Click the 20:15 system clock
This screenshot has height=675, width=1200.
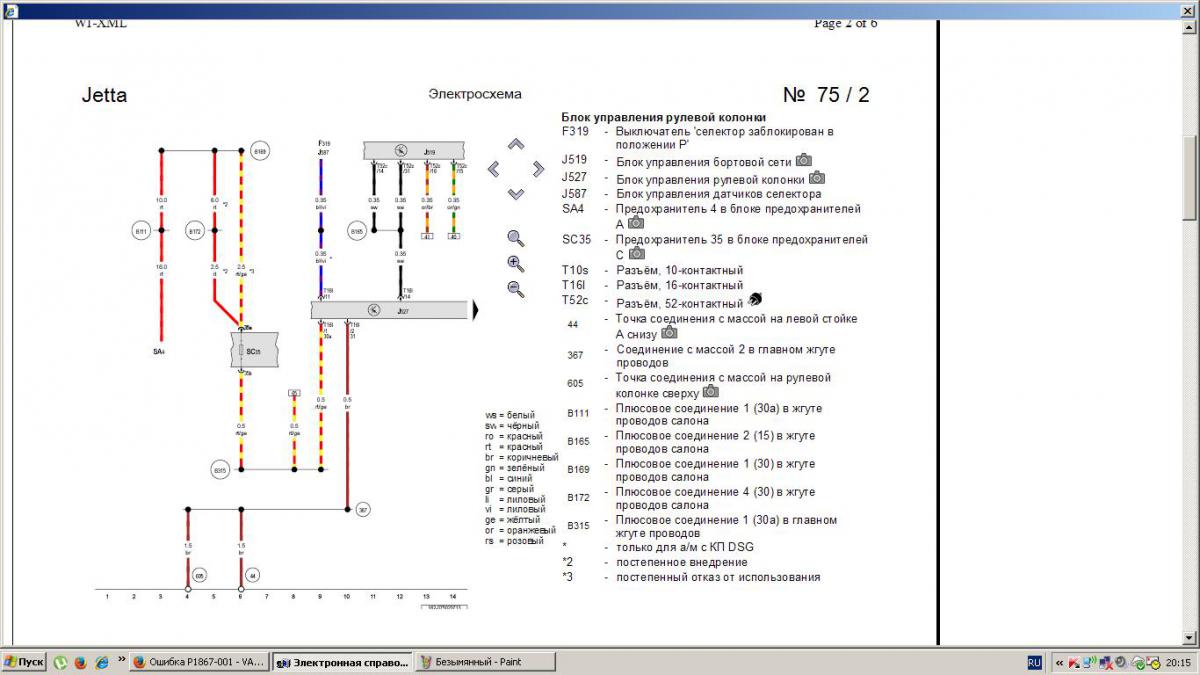click(1177, 662)
